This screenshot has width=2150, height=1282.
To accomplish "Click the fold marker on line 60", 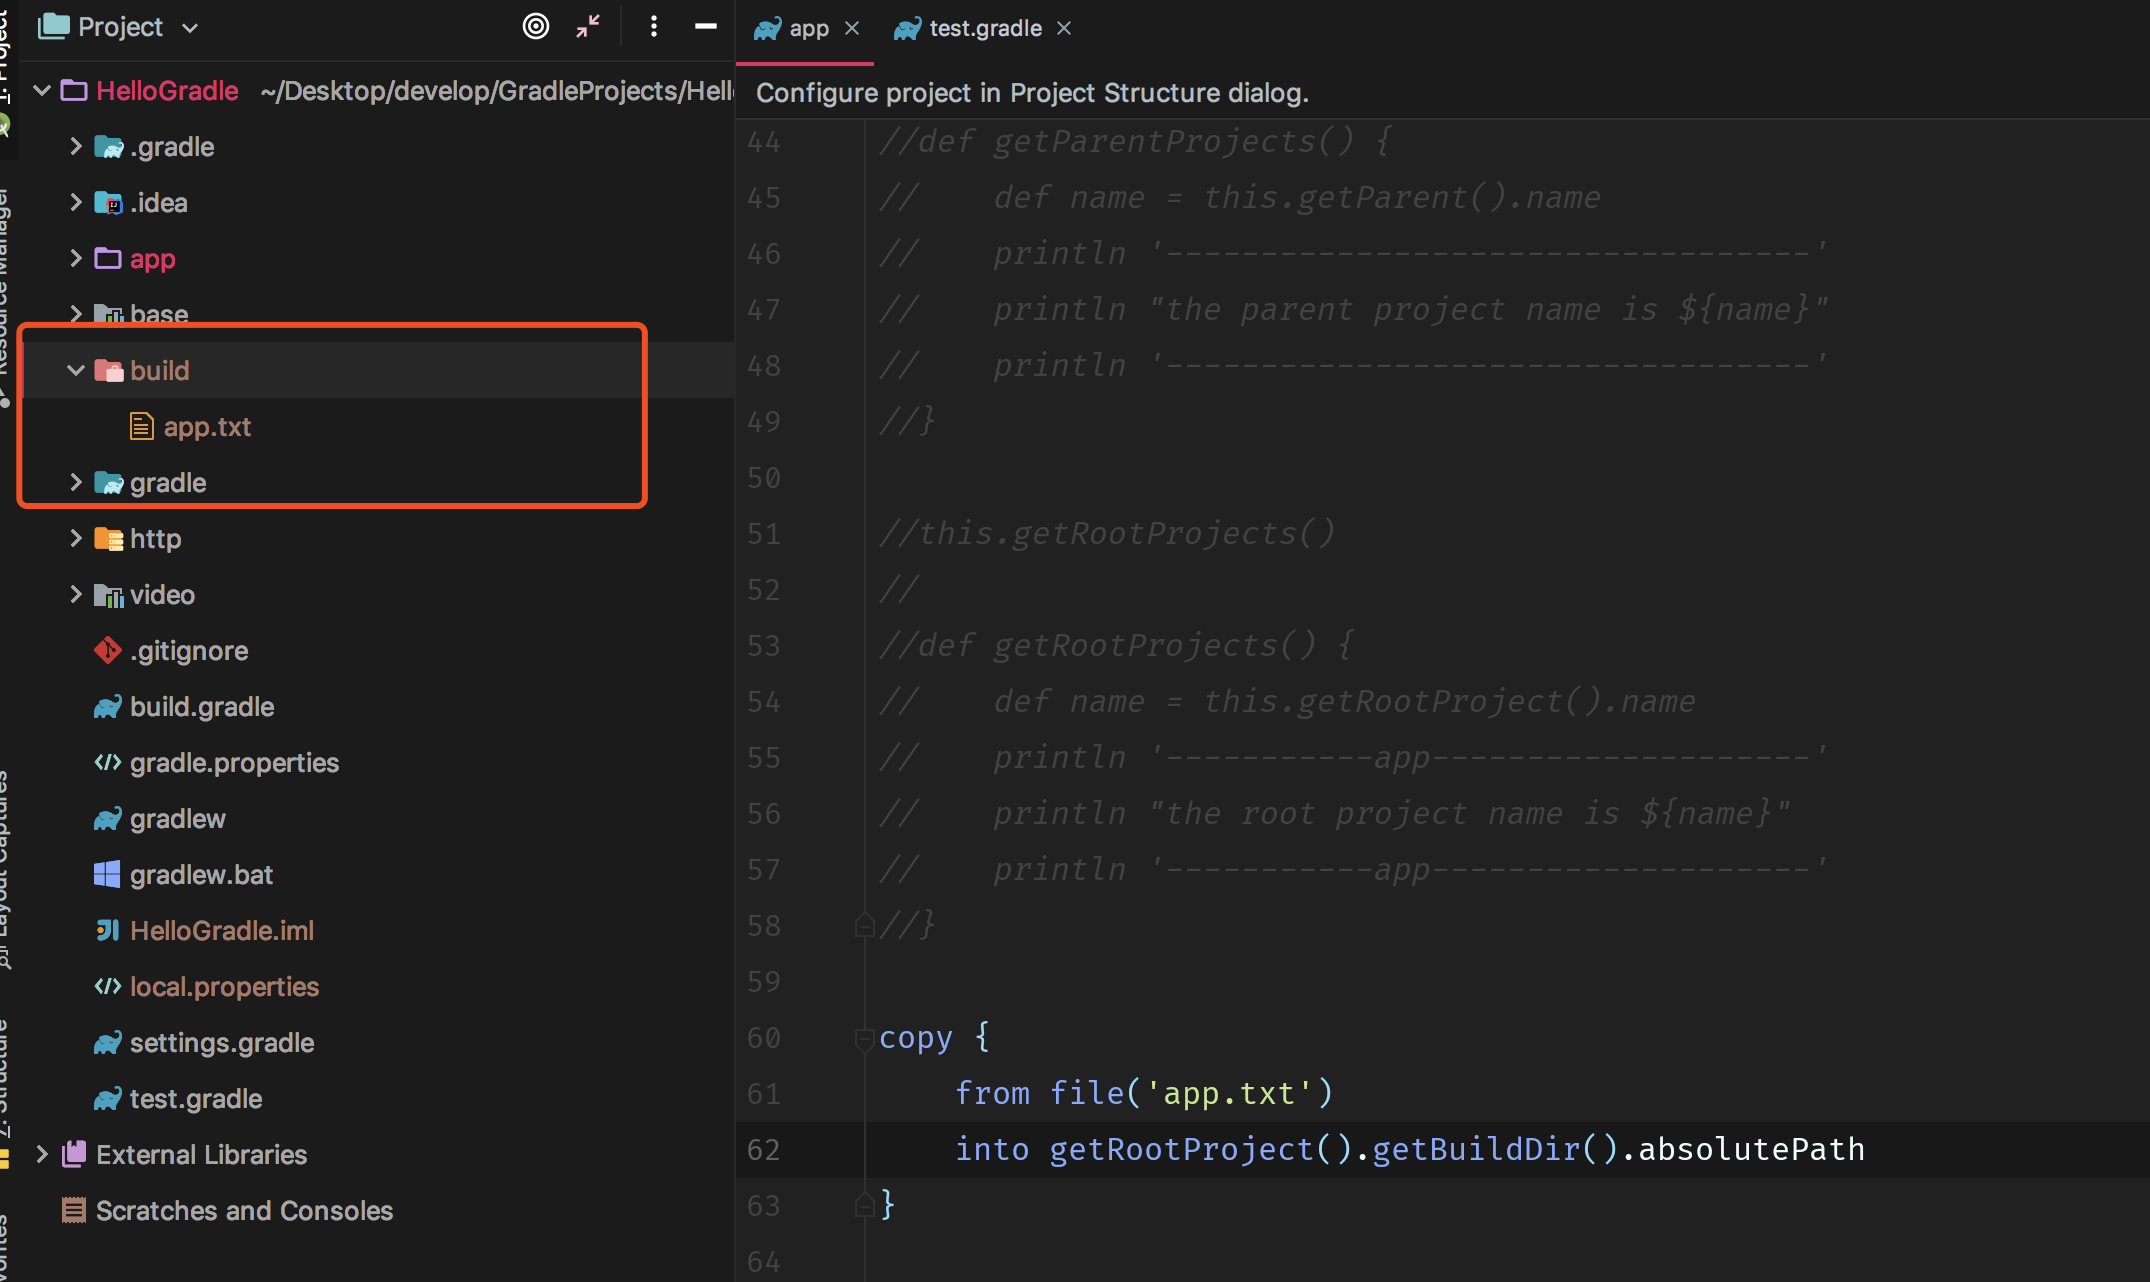I will click(x=864, y=1039).
